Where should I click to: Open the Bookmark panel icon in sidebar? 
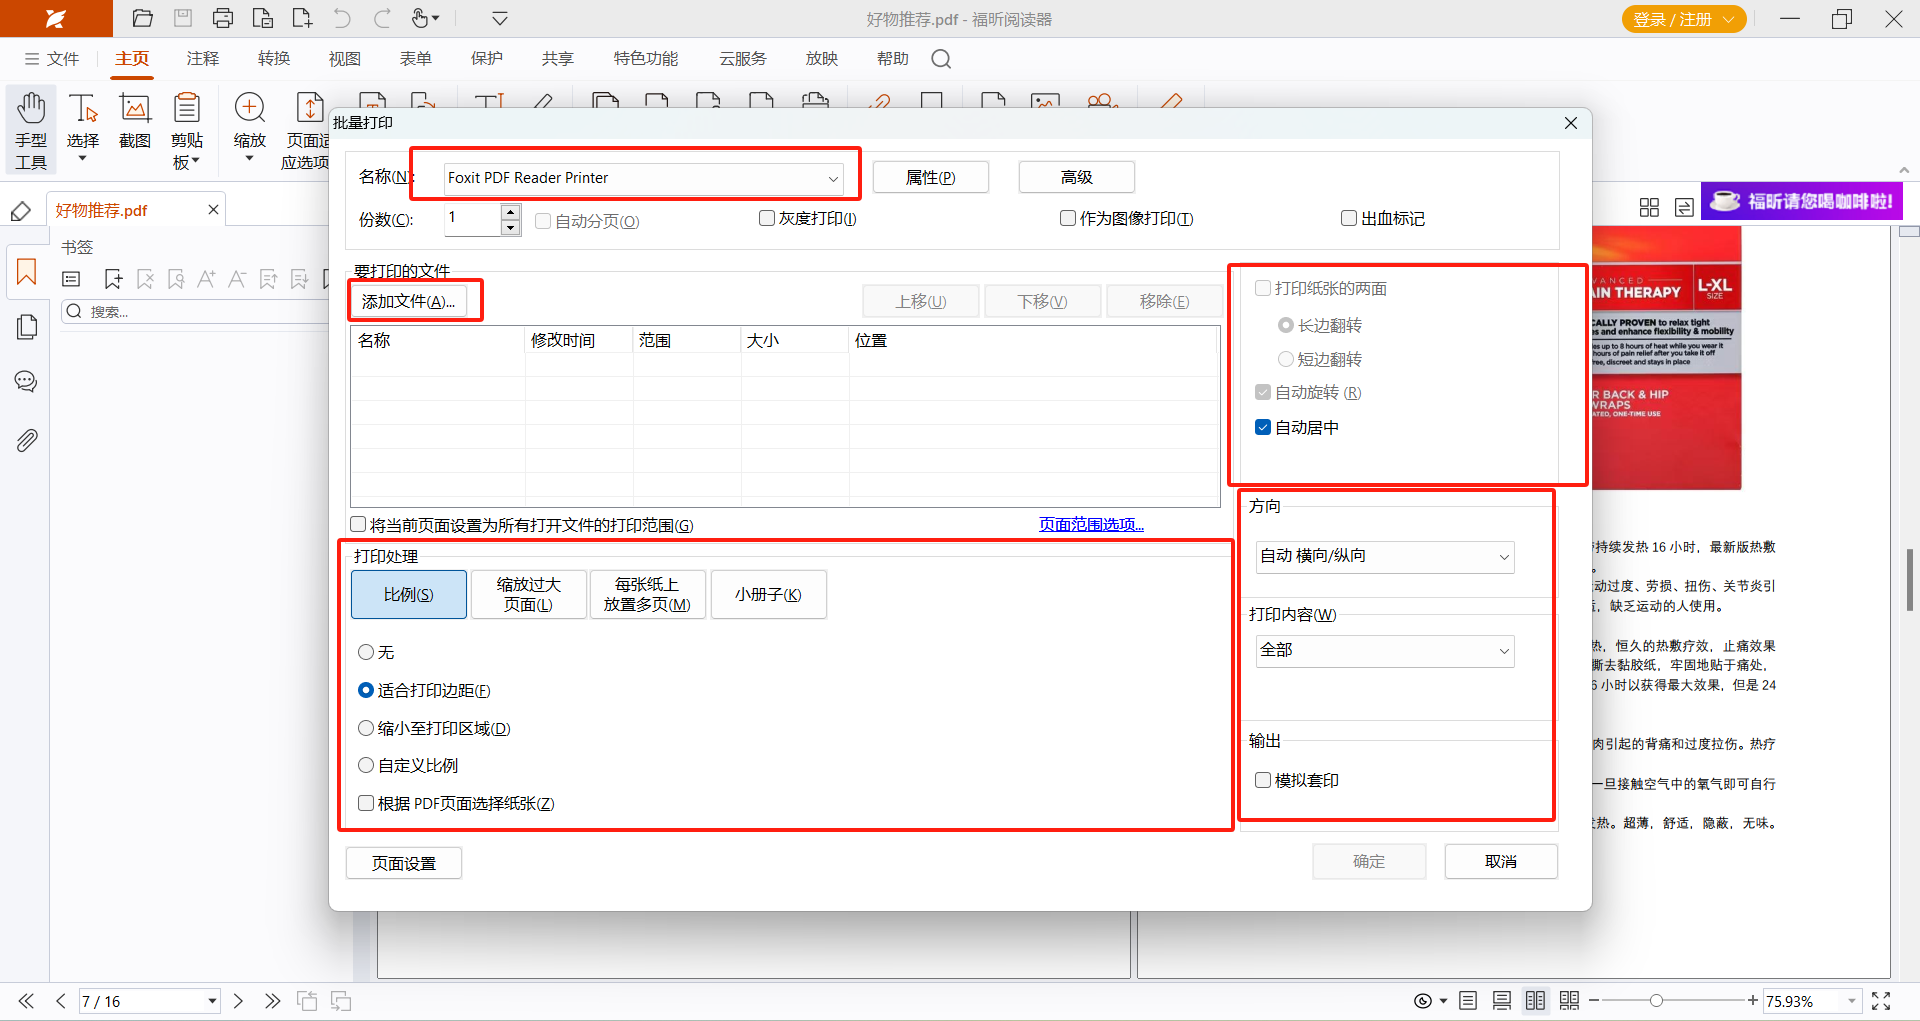pos(27,272)
